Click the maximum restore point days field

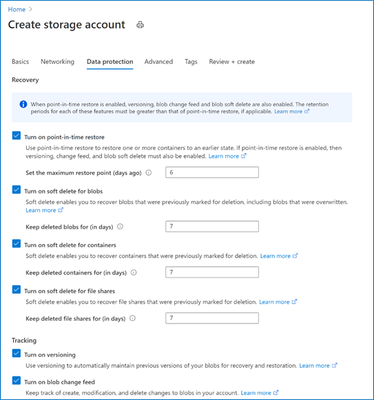click(x=212, y=172)
